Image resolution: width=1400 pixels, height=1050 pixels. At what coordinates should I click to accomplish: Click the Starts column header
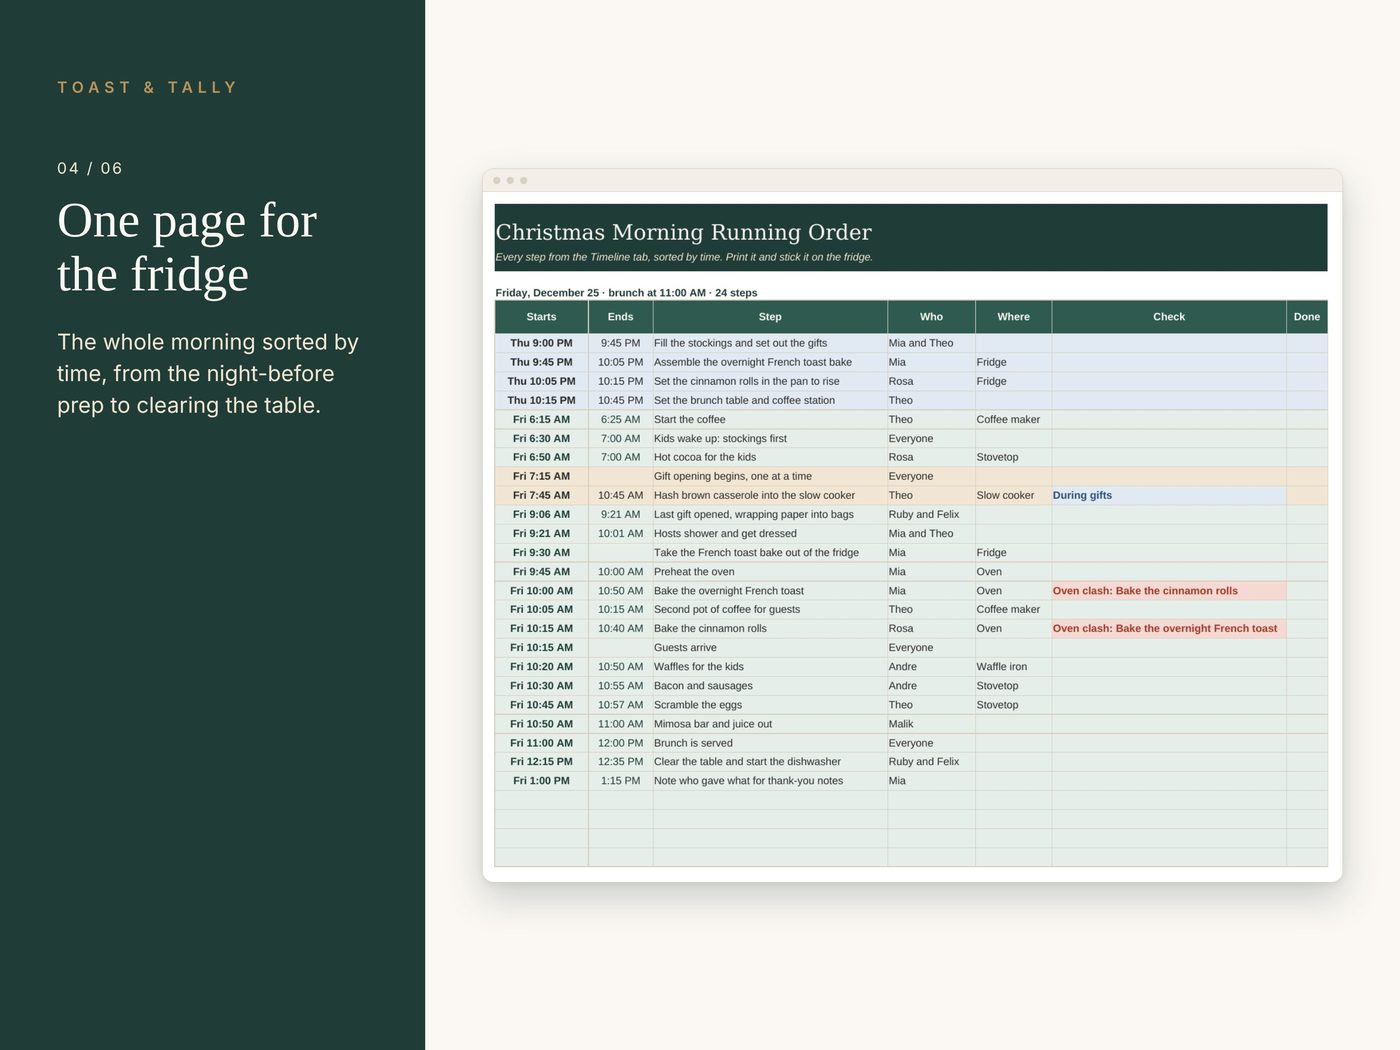click(541, 317)
